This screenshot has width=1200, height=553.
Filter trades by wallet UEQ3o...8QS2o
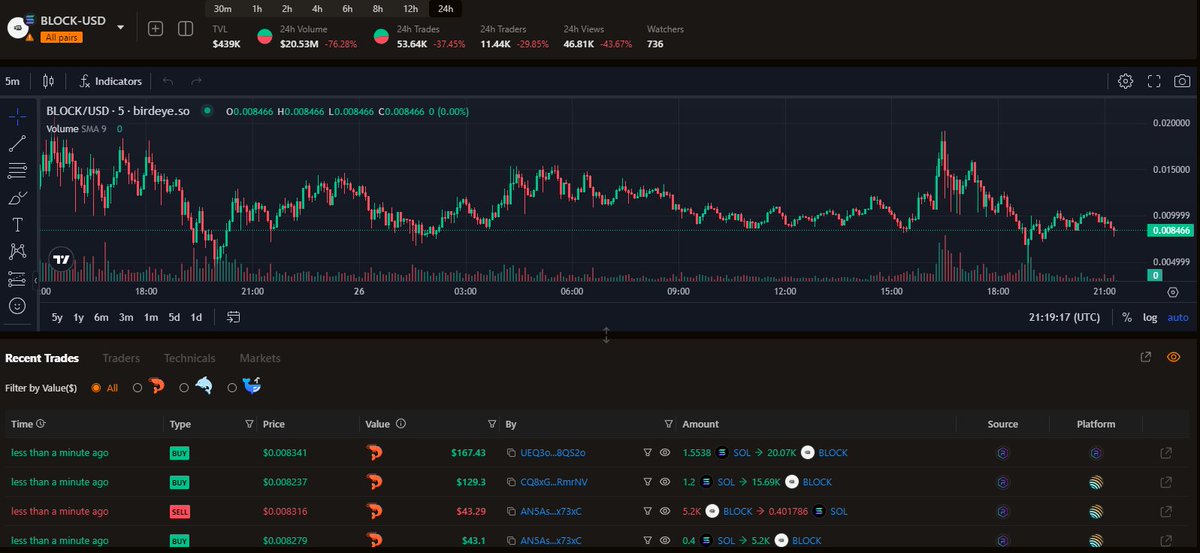coord(648,453)
